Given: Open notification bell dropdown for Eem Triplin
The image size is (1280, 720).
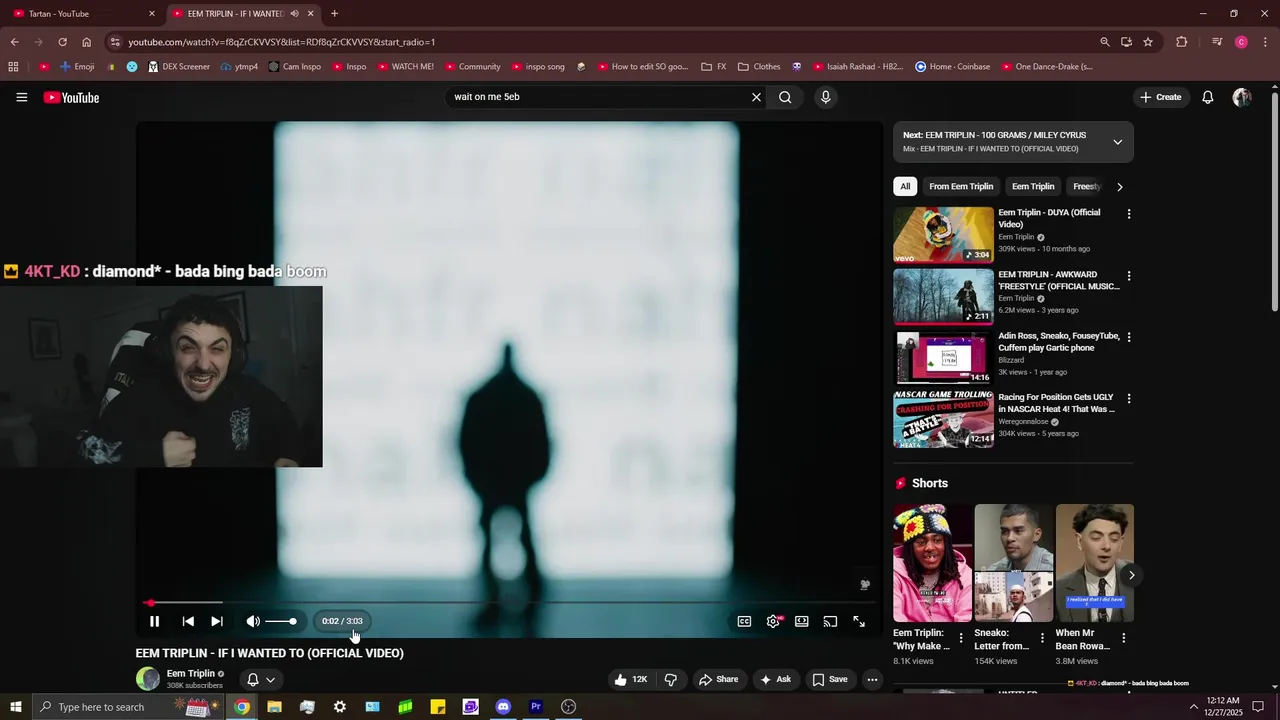Looking at the screenshot, I should tap(260, 679).
